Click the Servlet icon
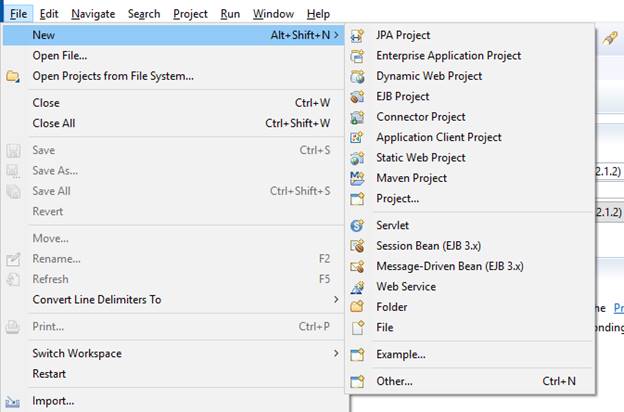This screenshot has width=624, height=412. point(358,226)
